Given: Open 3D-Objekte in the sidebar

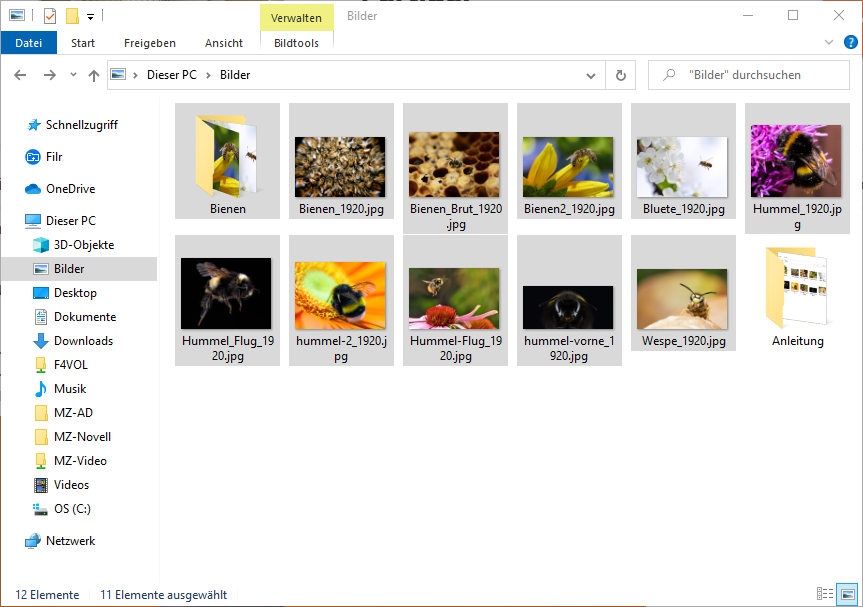Looking at the screenshot, I should click(x=73, y=245).
